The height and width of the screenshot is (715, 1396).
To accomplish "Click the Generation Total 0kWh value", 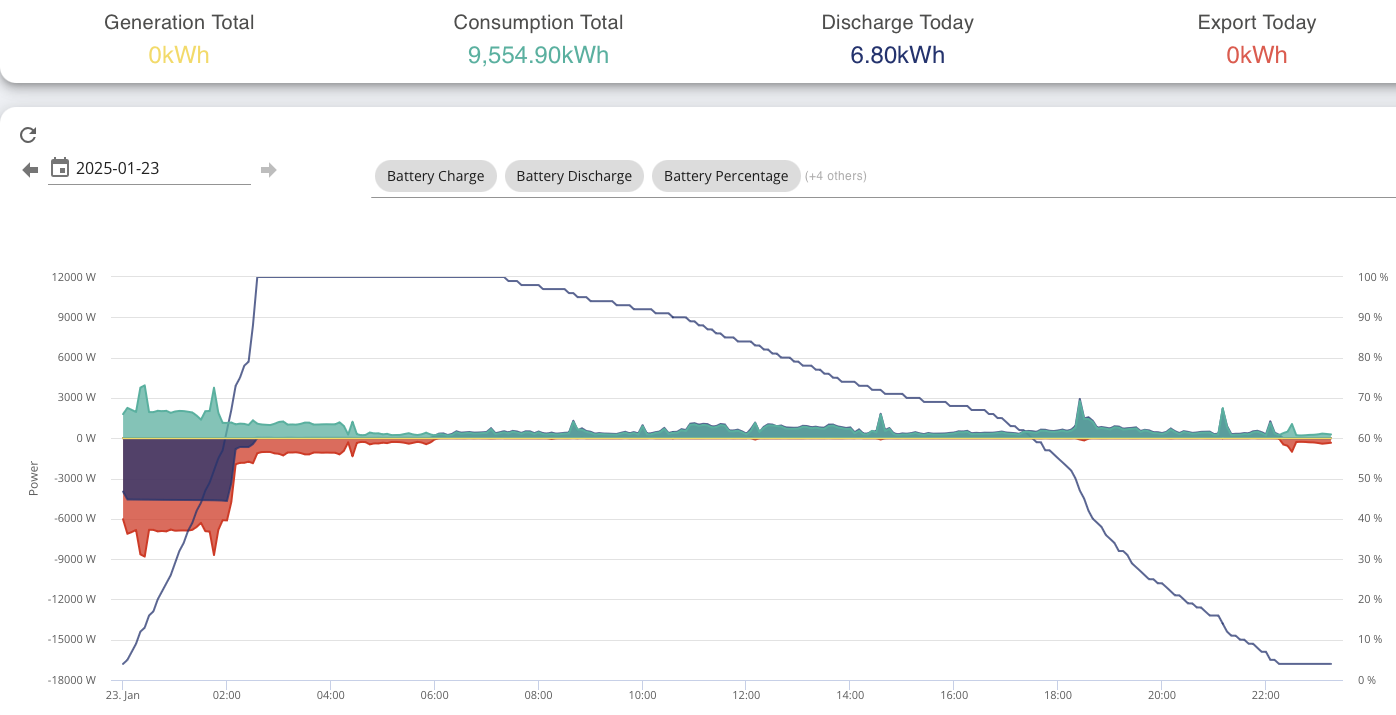I will click(179, 55).
